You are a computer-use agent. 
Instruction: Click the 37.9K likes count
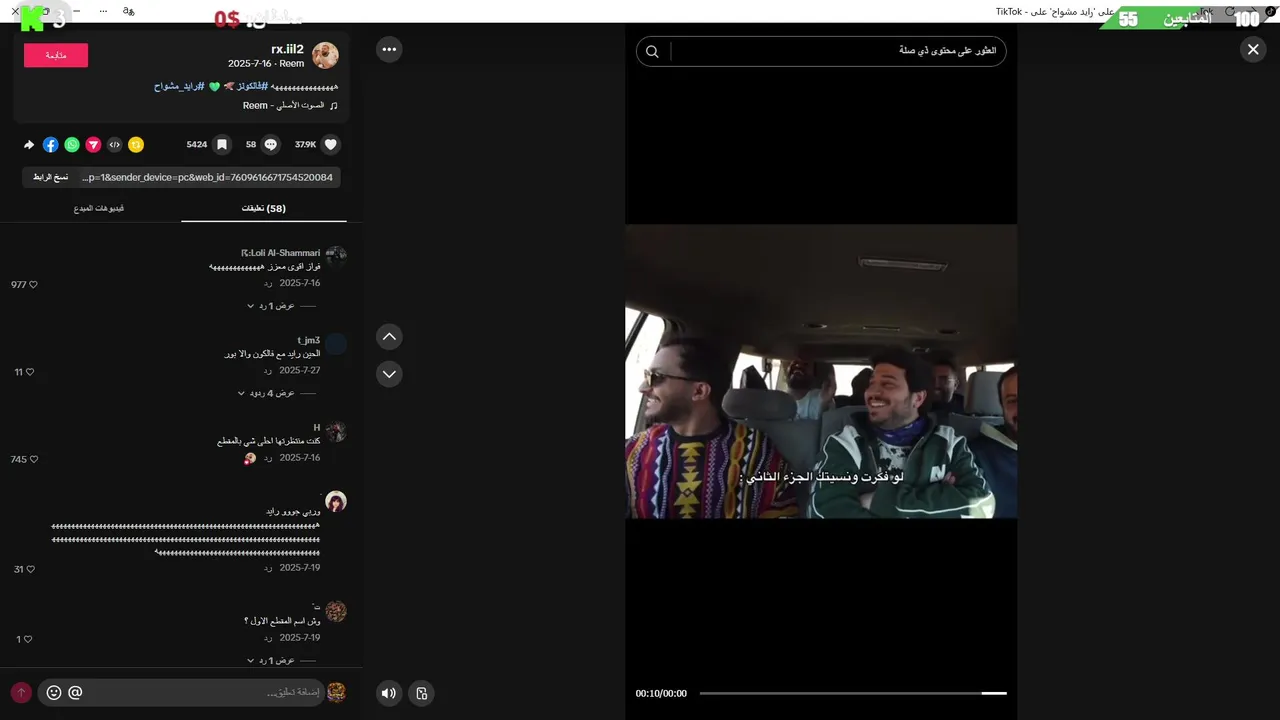[x=305, y=145]
